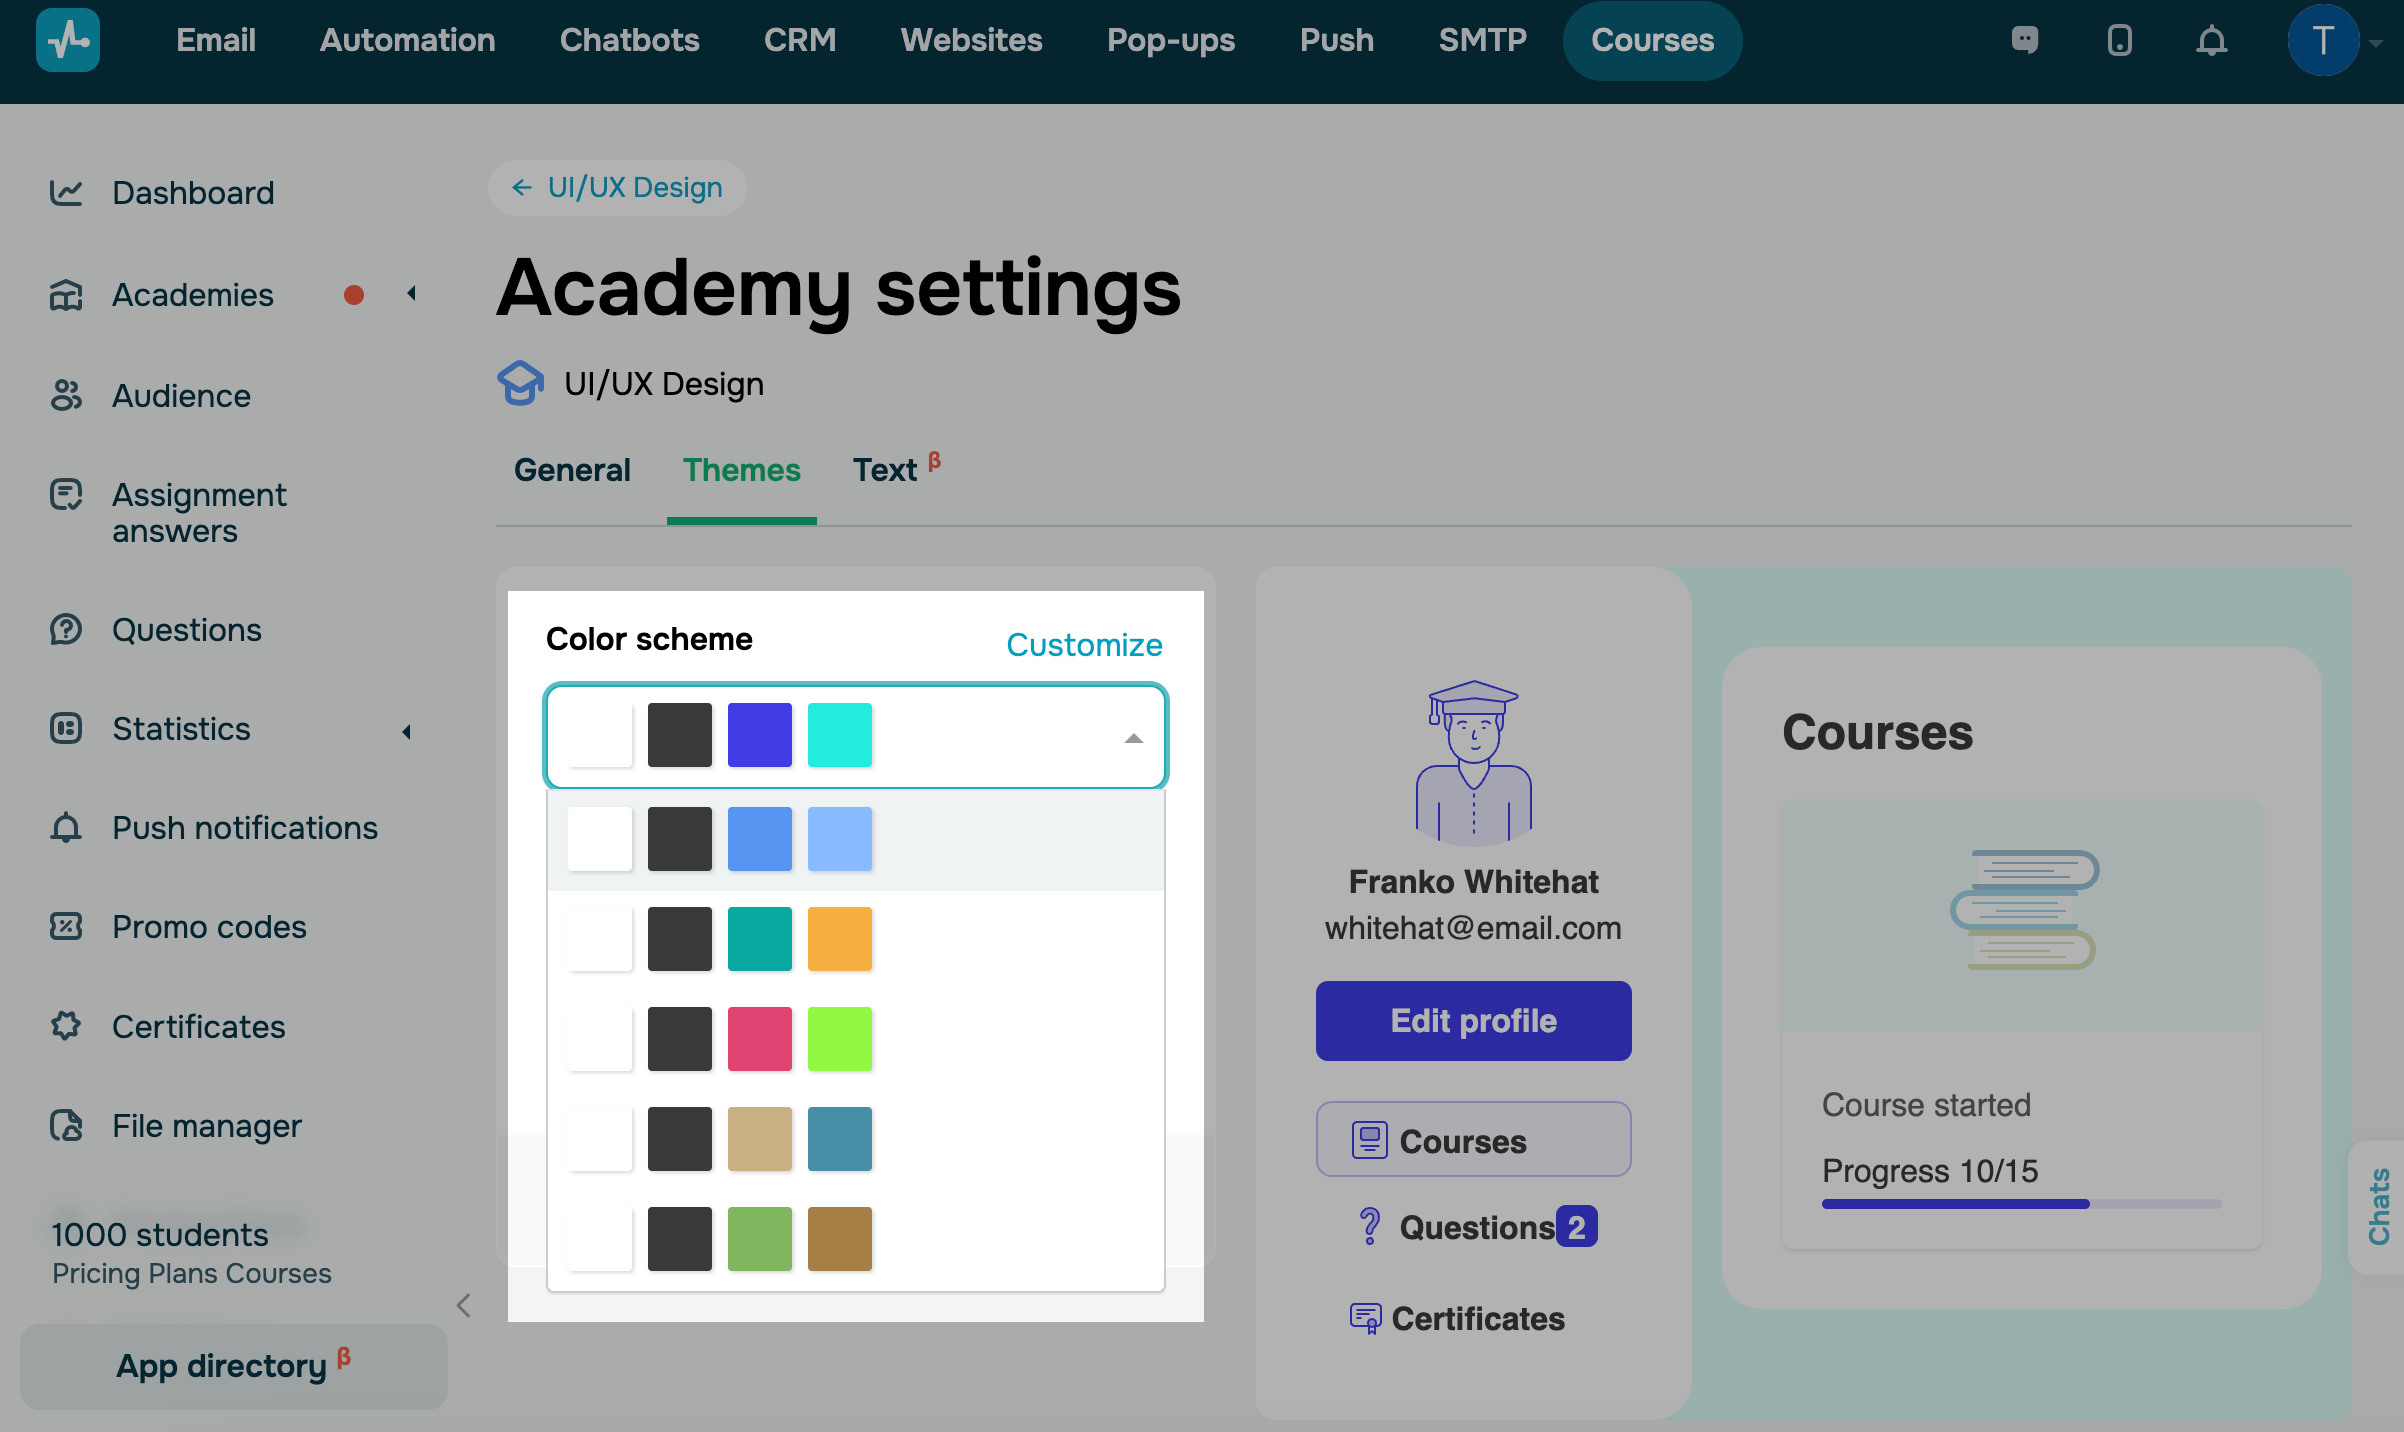
Task: Click the Customize link
Action: tap(1083, 644)
